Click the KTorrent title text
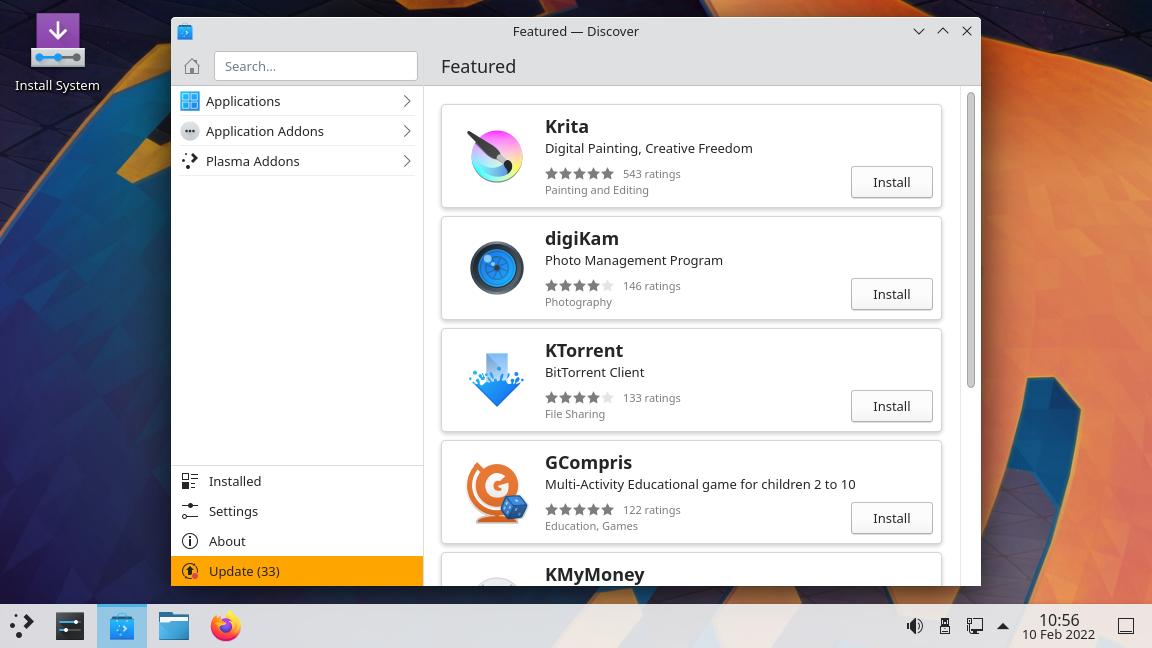 584,350
